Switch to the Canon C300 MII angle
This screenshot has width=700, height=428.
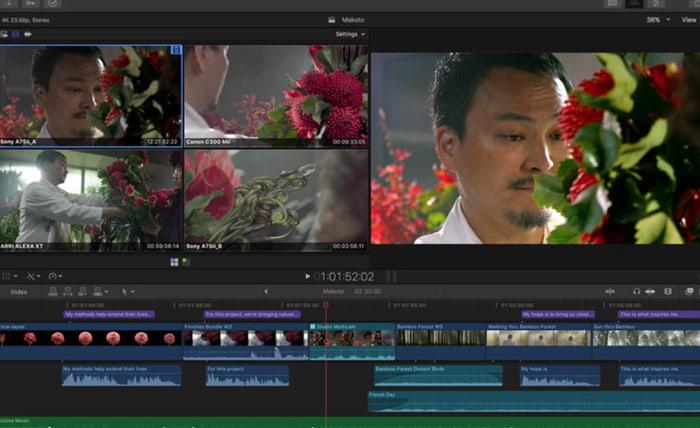276,94
